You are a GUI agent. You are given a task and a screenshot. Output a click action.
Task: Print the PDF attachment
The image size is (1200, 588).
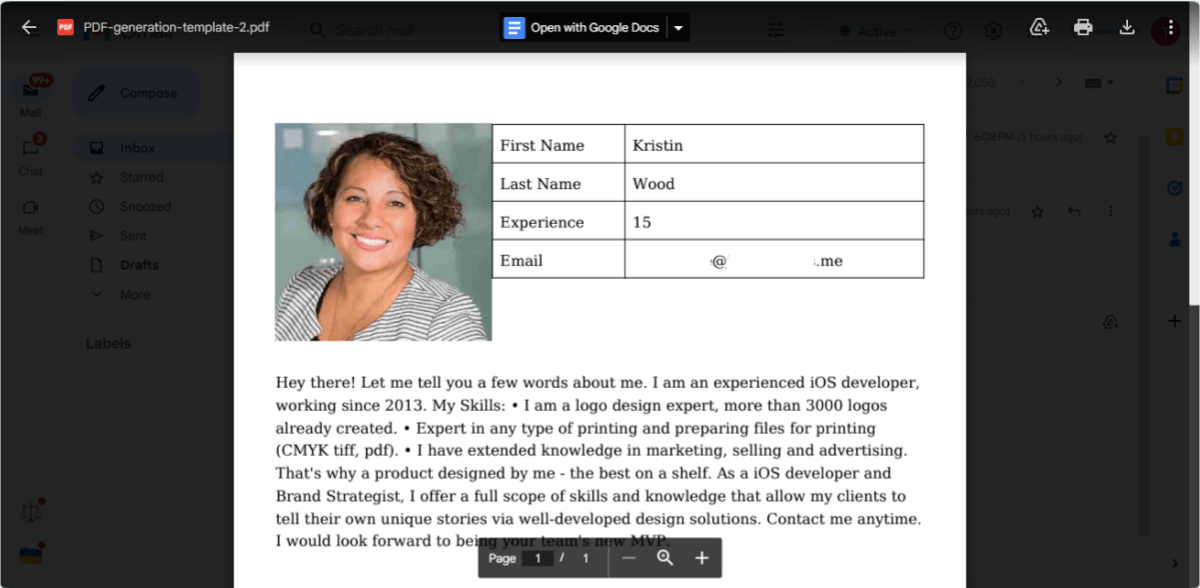click(1083, 29)
